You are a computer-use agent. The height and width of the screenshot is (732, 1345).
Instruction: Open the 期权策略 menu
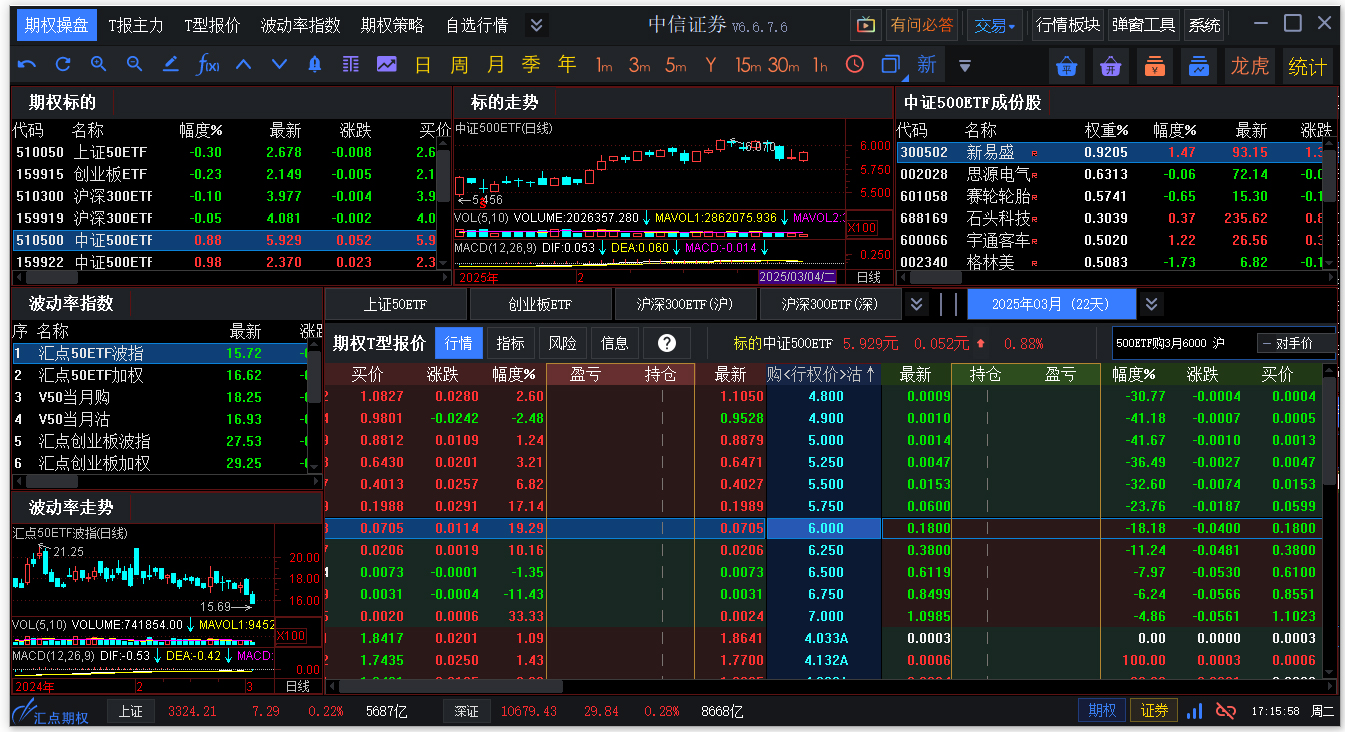pos(391,27)
